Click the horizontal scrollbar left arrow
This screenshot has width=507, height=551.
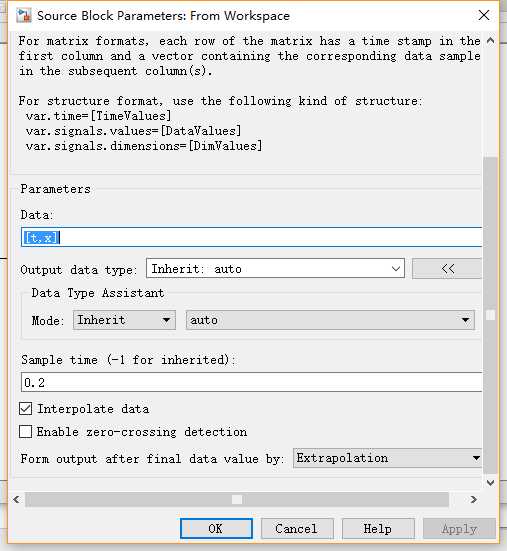point(16,499)
